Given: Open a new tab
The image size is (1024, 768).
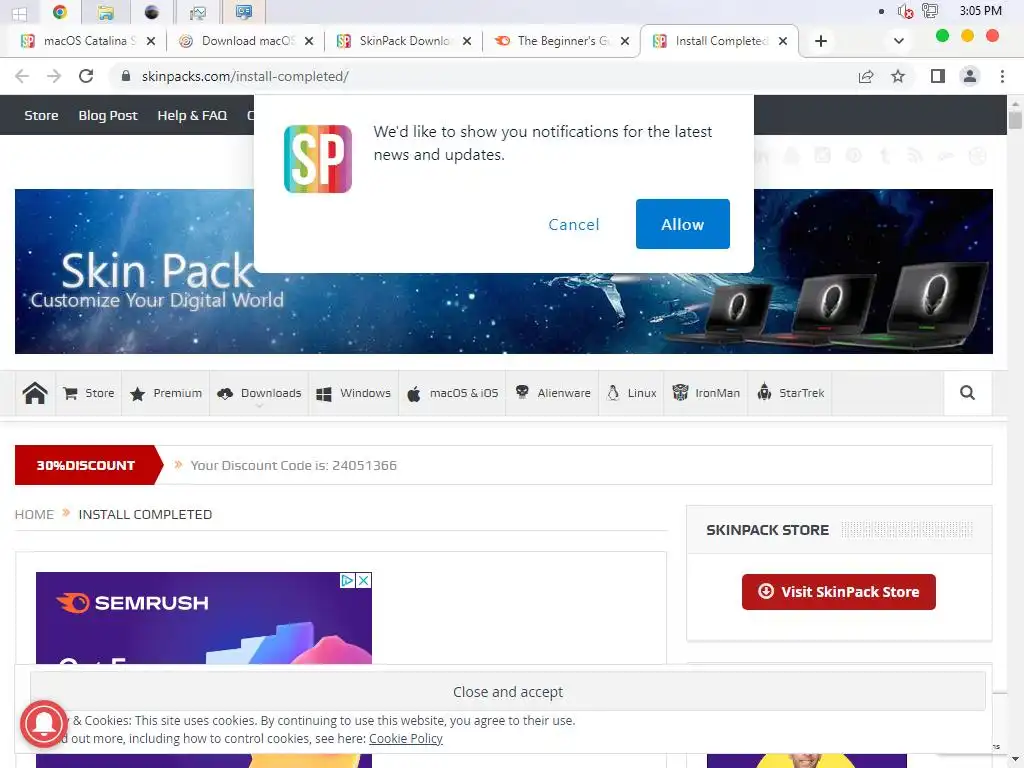Looking at the screenshot, I should point(821,41).
